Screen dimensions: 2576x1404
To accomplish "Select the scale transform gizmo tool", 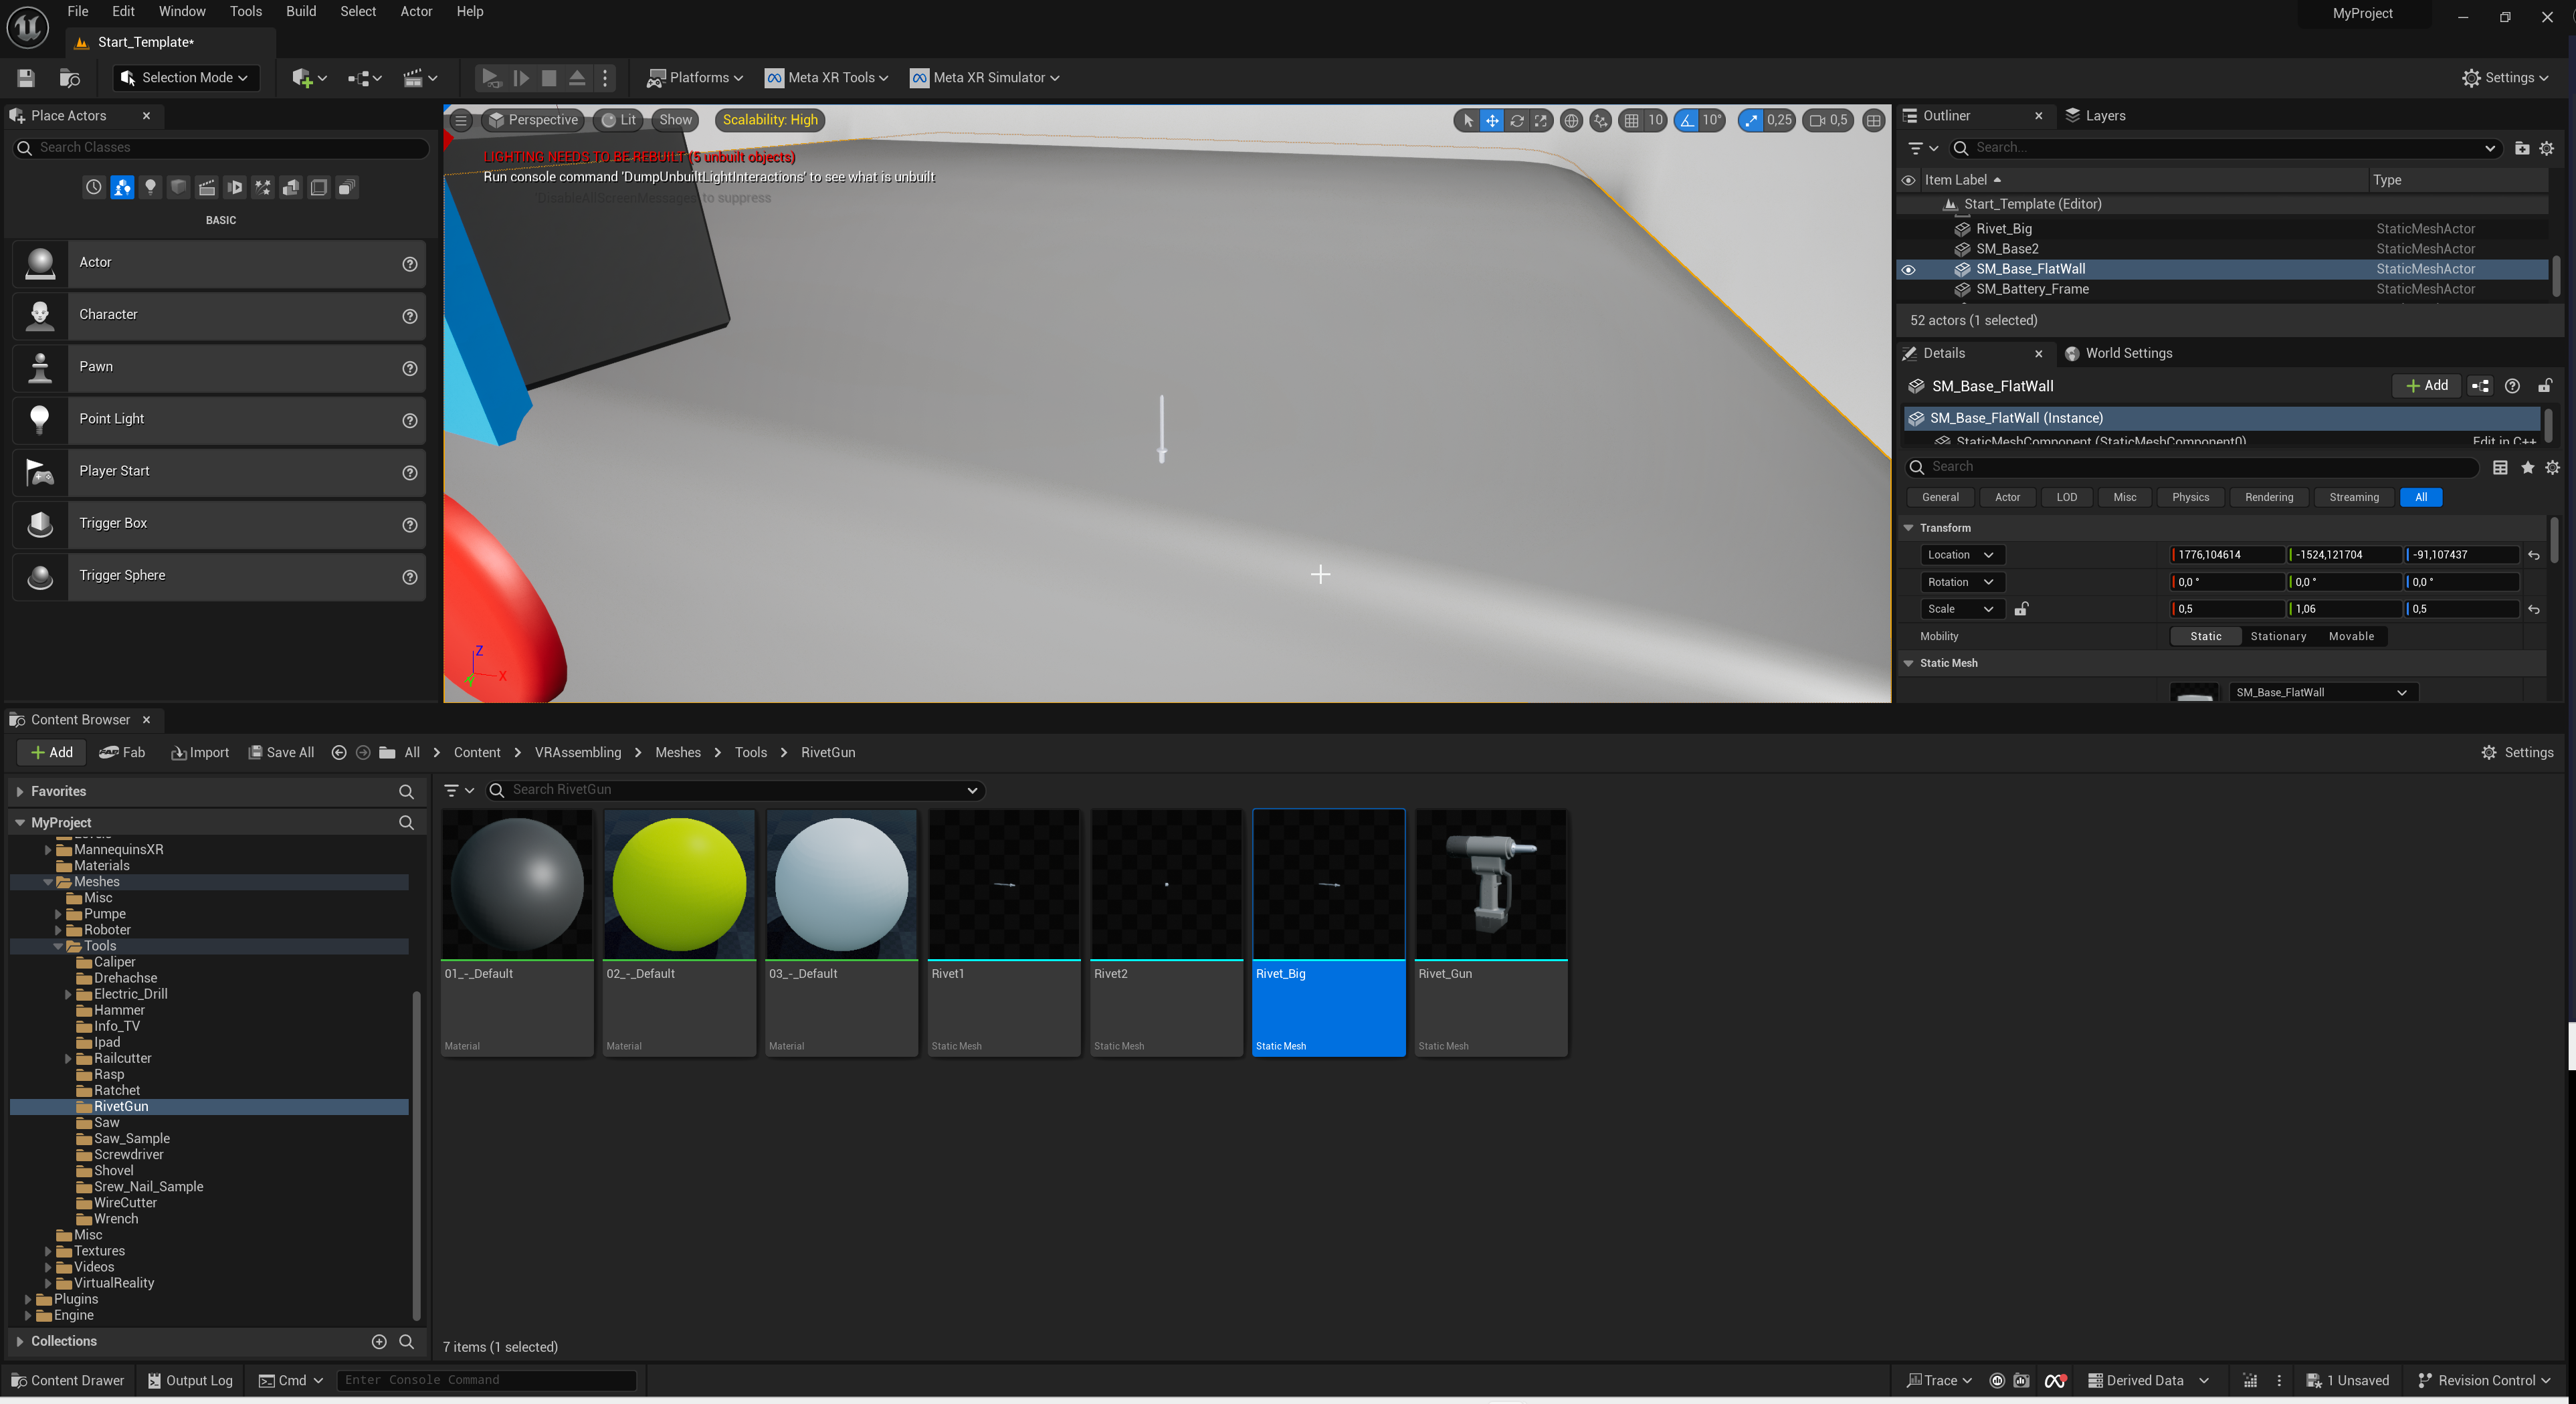I will coord(1541,120).
